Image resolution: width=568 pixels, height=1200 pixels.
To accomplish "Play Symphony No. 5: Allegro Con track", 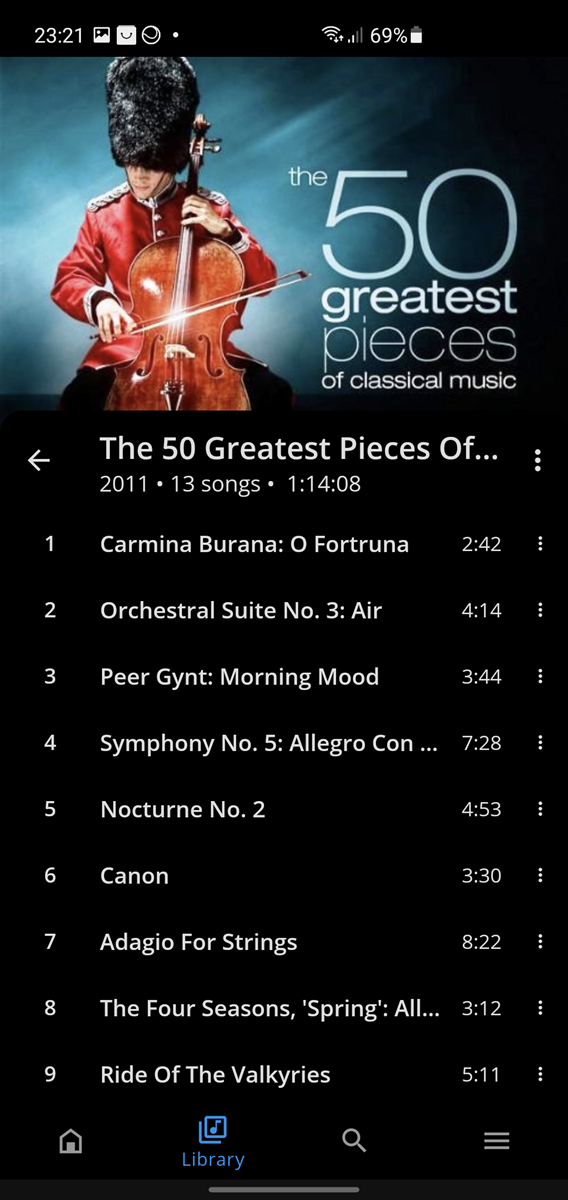I will click(268, 743).
